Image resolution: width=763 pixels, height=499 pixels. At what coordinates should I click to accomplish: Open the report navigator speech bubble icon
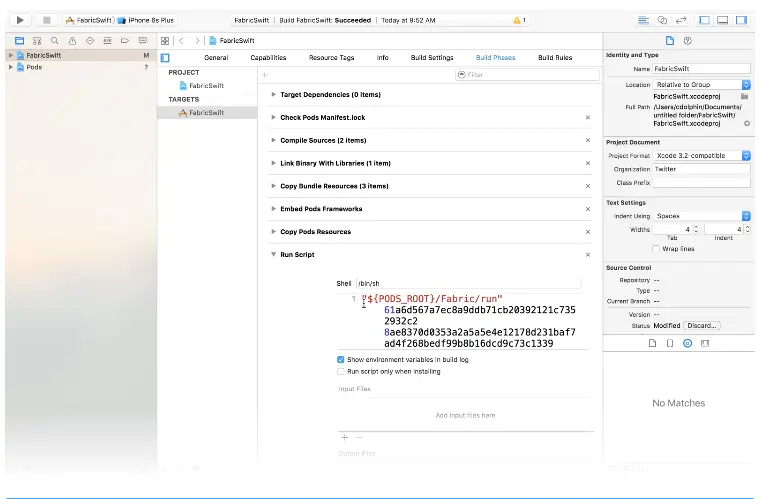coord(143,41)
